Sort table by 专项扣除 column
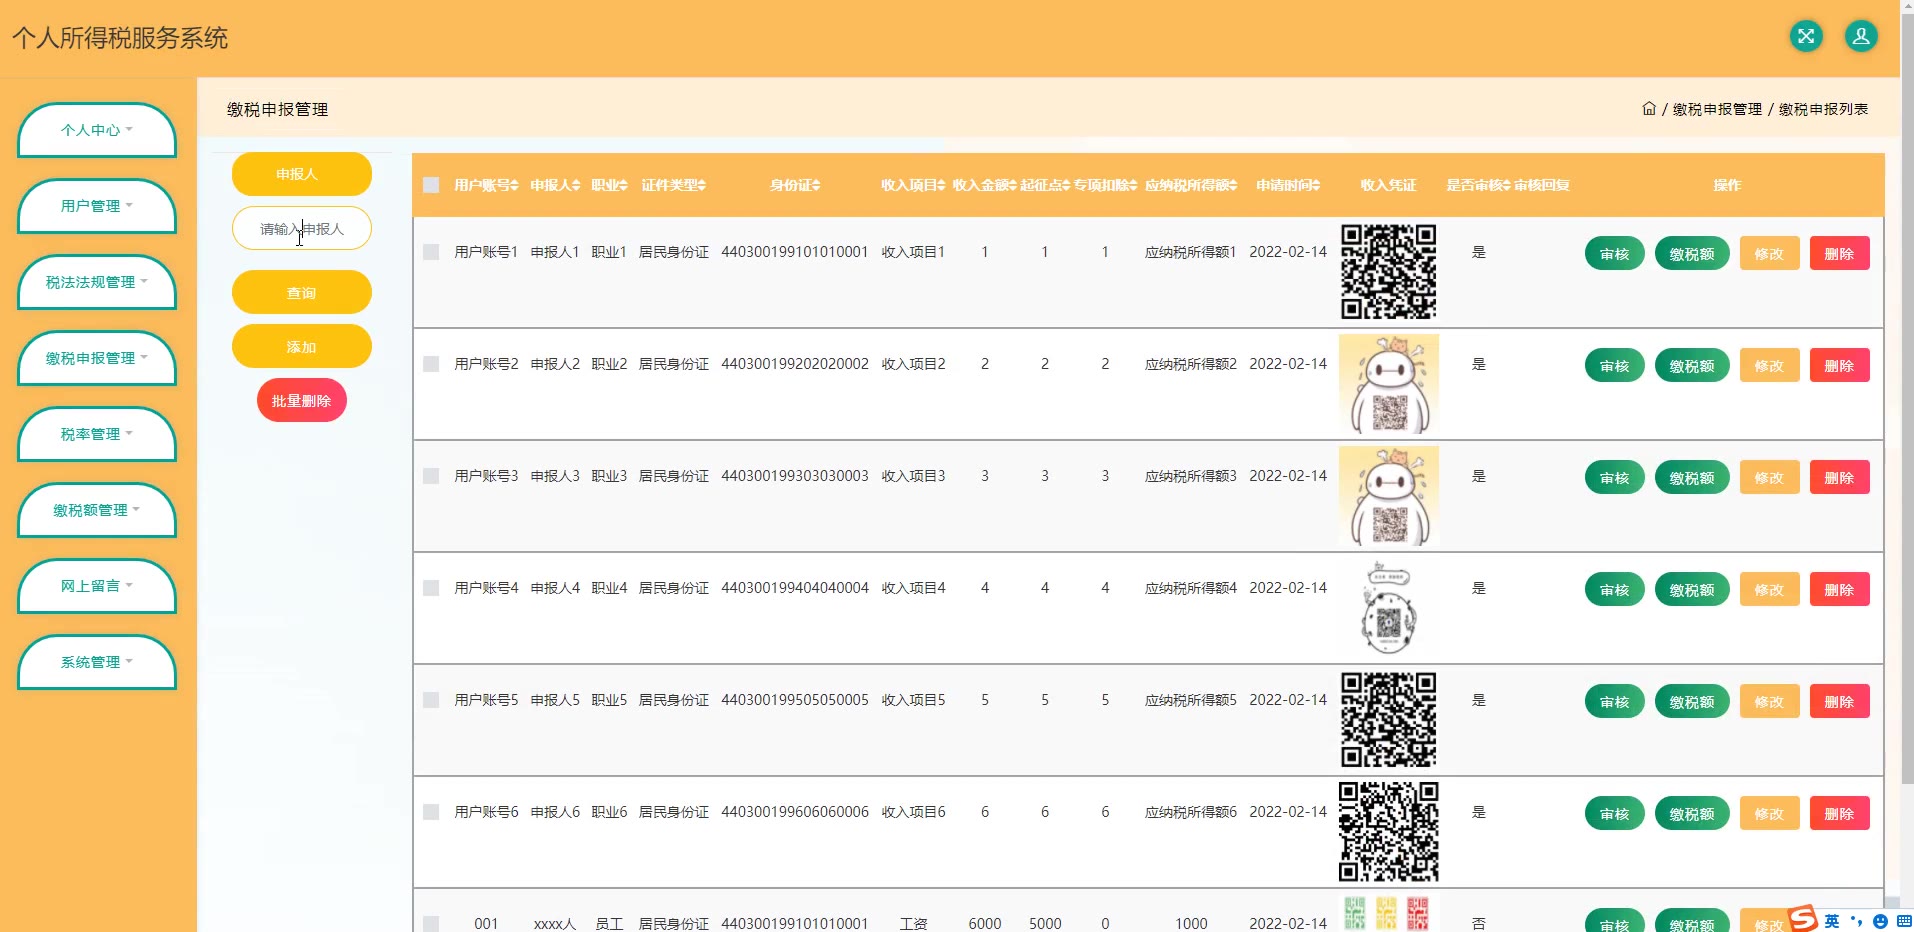Viewport: 1914px width, 932px height. click(1105, 185)
